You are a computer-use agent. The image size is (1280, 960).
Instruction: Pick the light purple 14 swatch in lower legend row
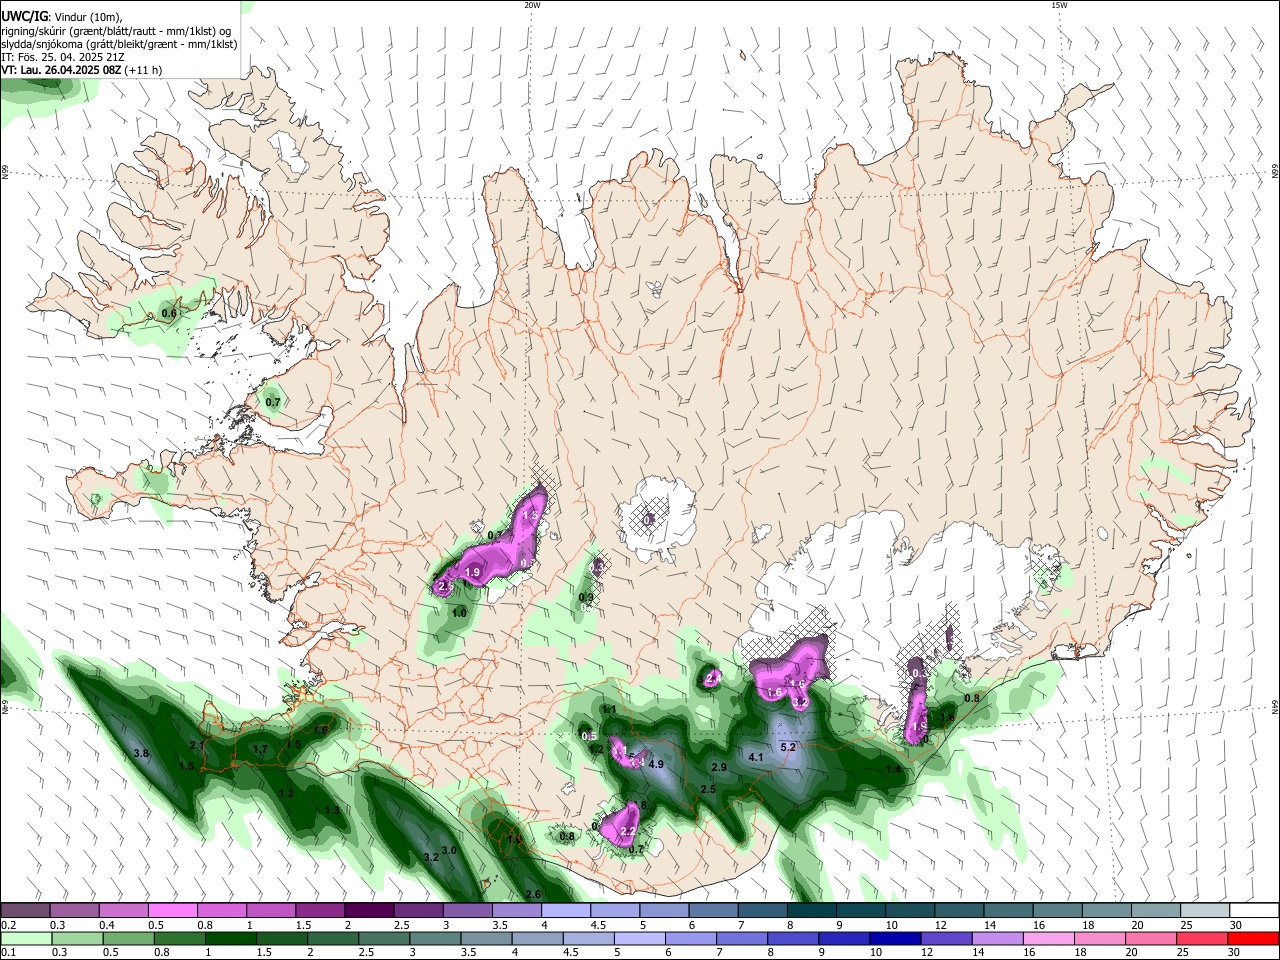click(x=997, y=938)
